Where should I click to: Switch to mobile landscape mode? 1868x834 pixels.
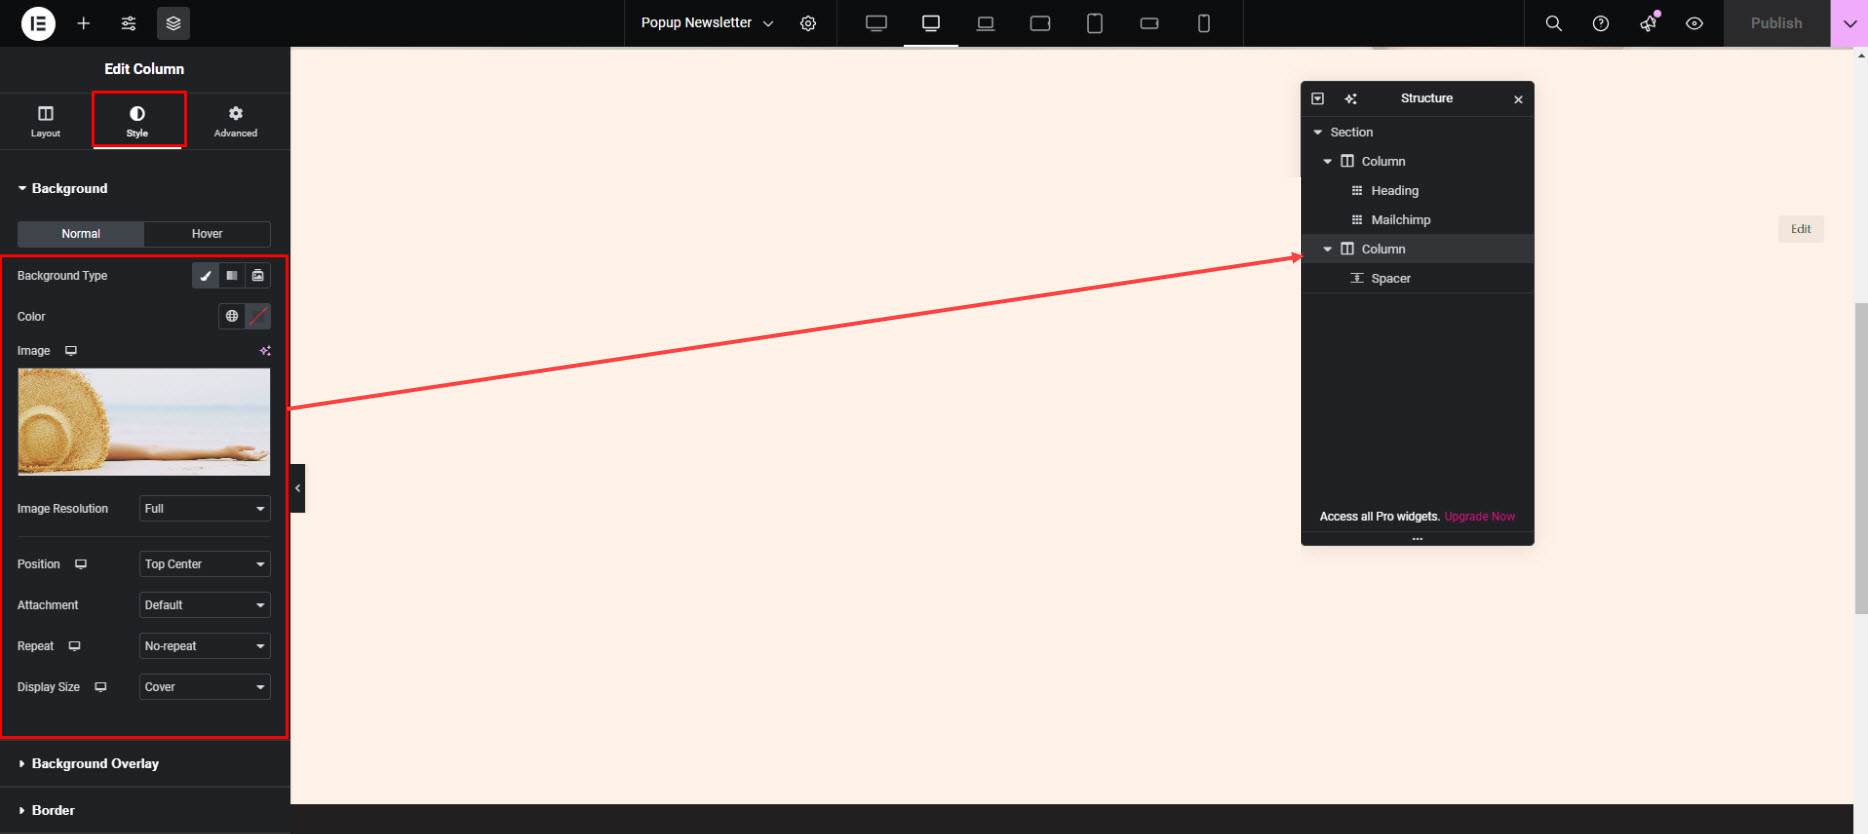coord(1149,23)
